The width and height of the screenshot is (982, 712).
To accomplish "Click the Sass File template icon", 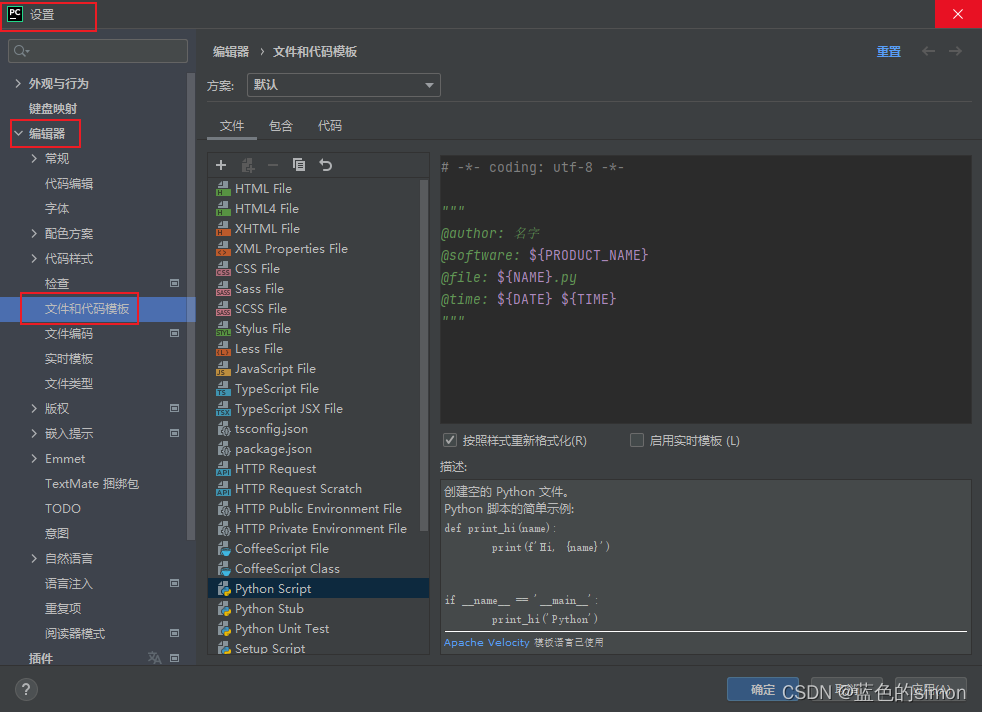I will click(224, 289).
